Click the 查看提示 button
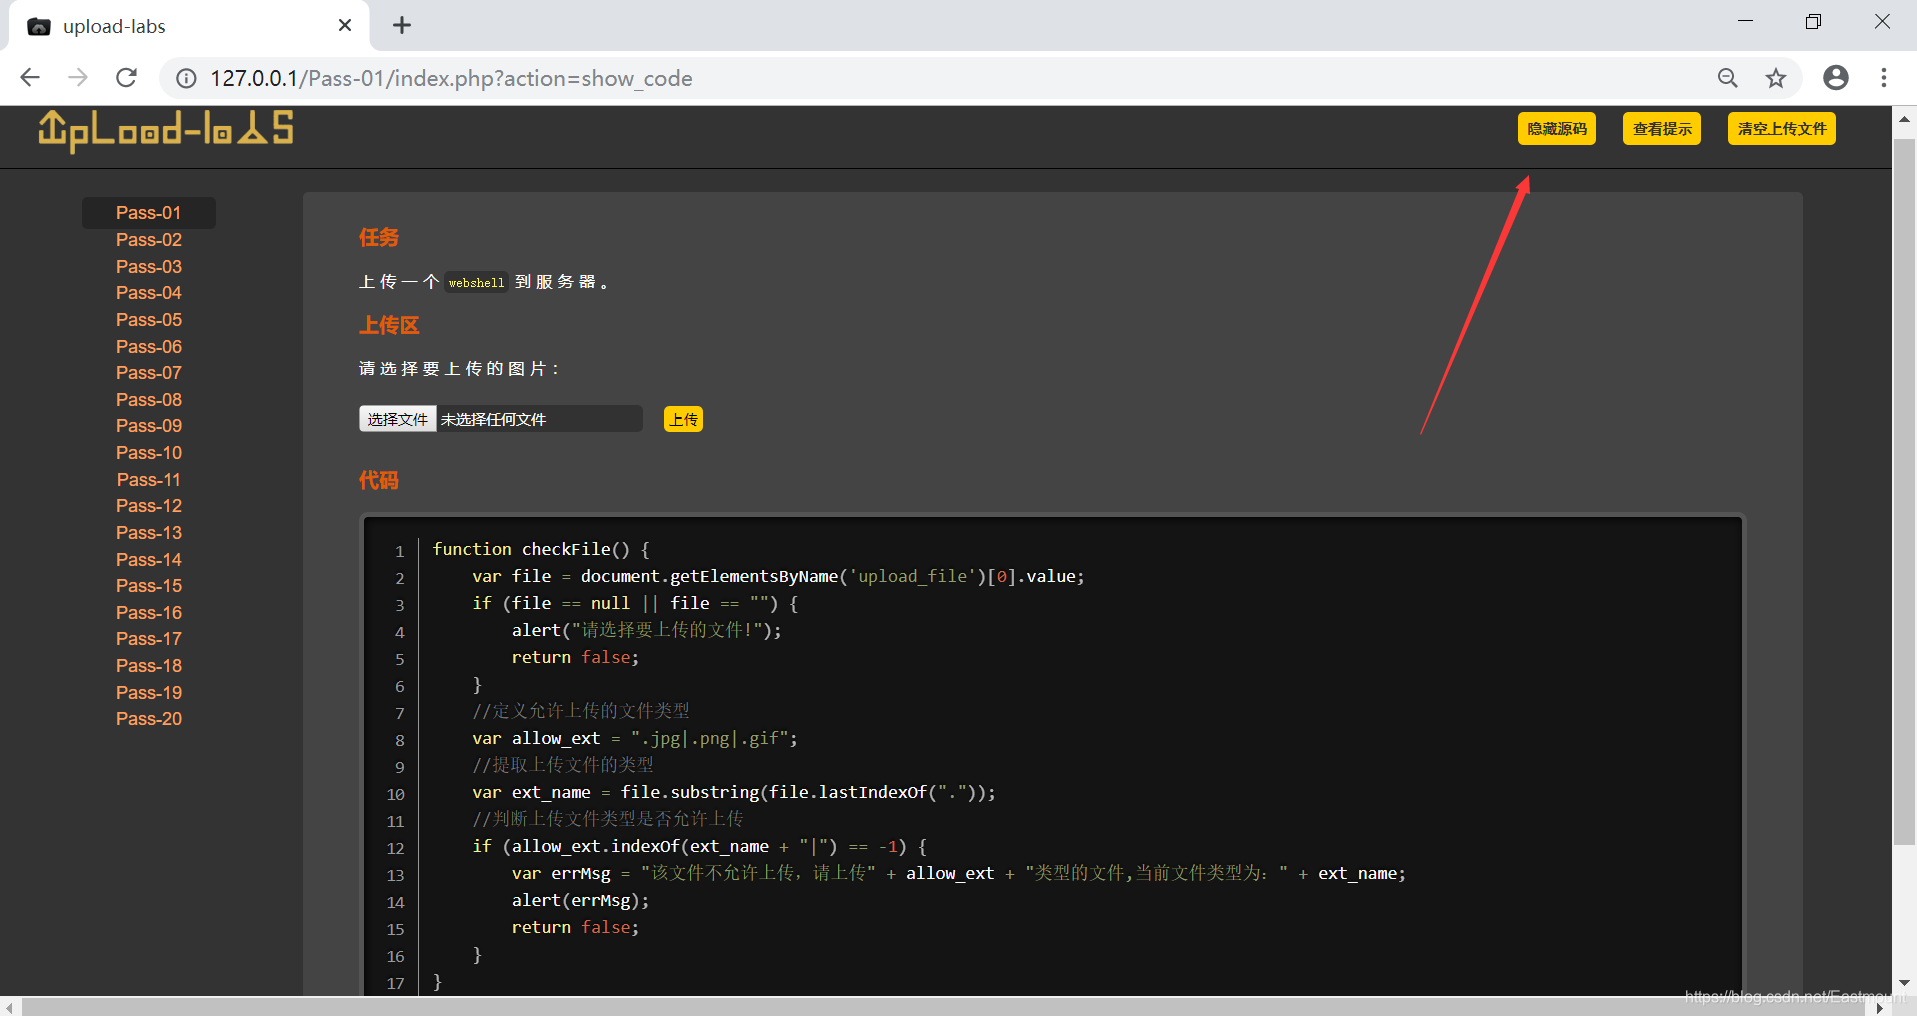This screenshot has height=1016, width=1917. (x=1662, y=129)
